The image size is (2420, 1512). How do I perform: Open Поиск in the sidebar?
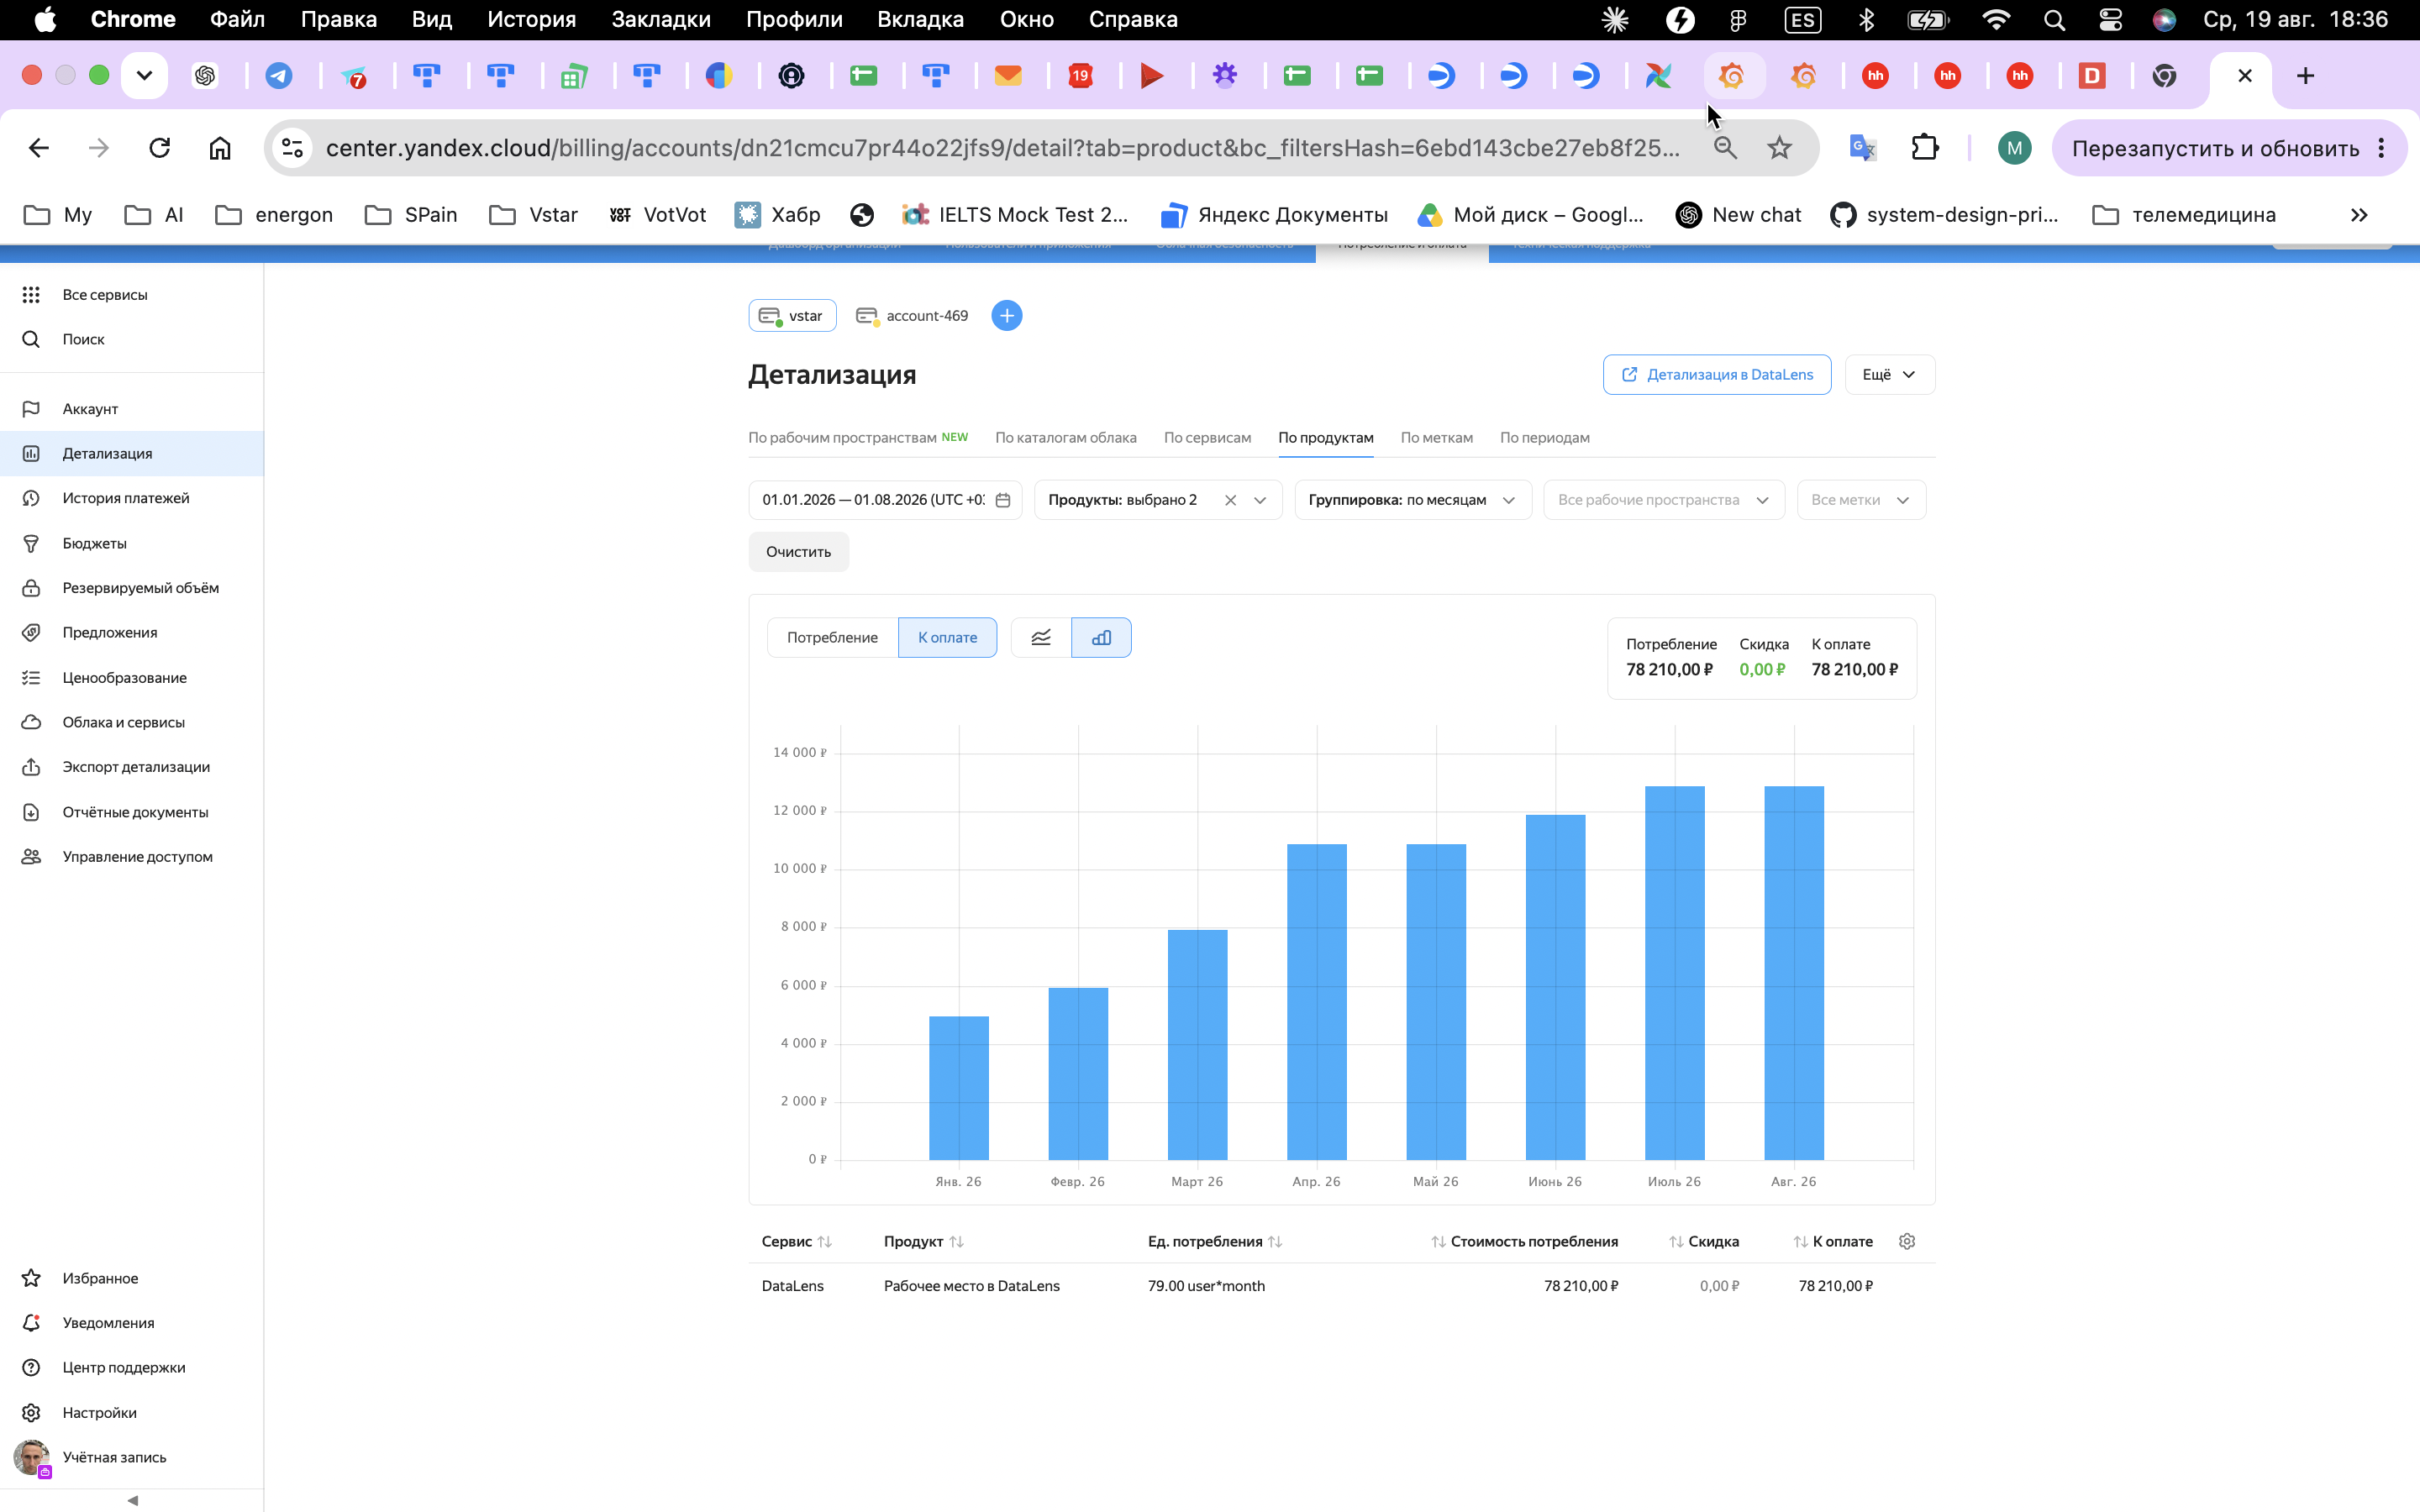pyautogui.click(x=83, y=339)
